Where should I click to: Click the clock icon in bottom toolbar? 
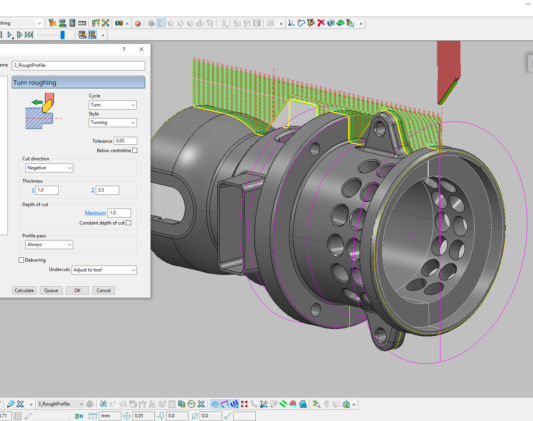[191, 404]
